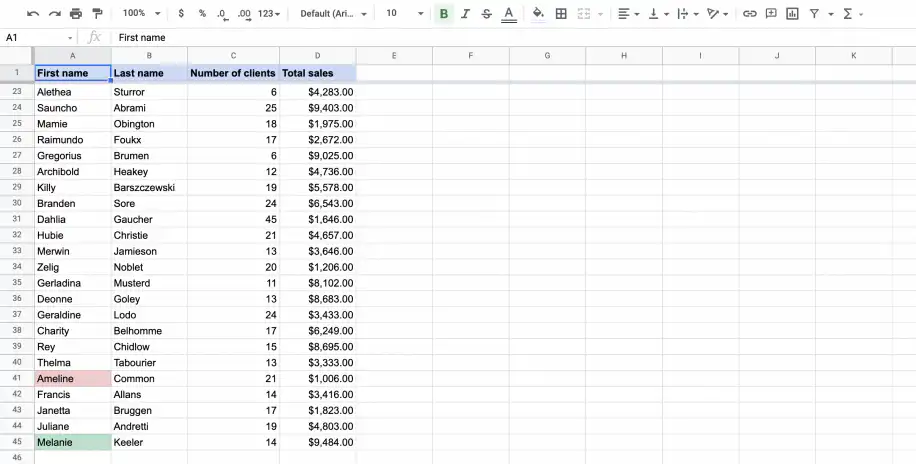This screenshot has height=464, width=916.
Task: Select the cell $8,102.00
Action: [317, 283]
